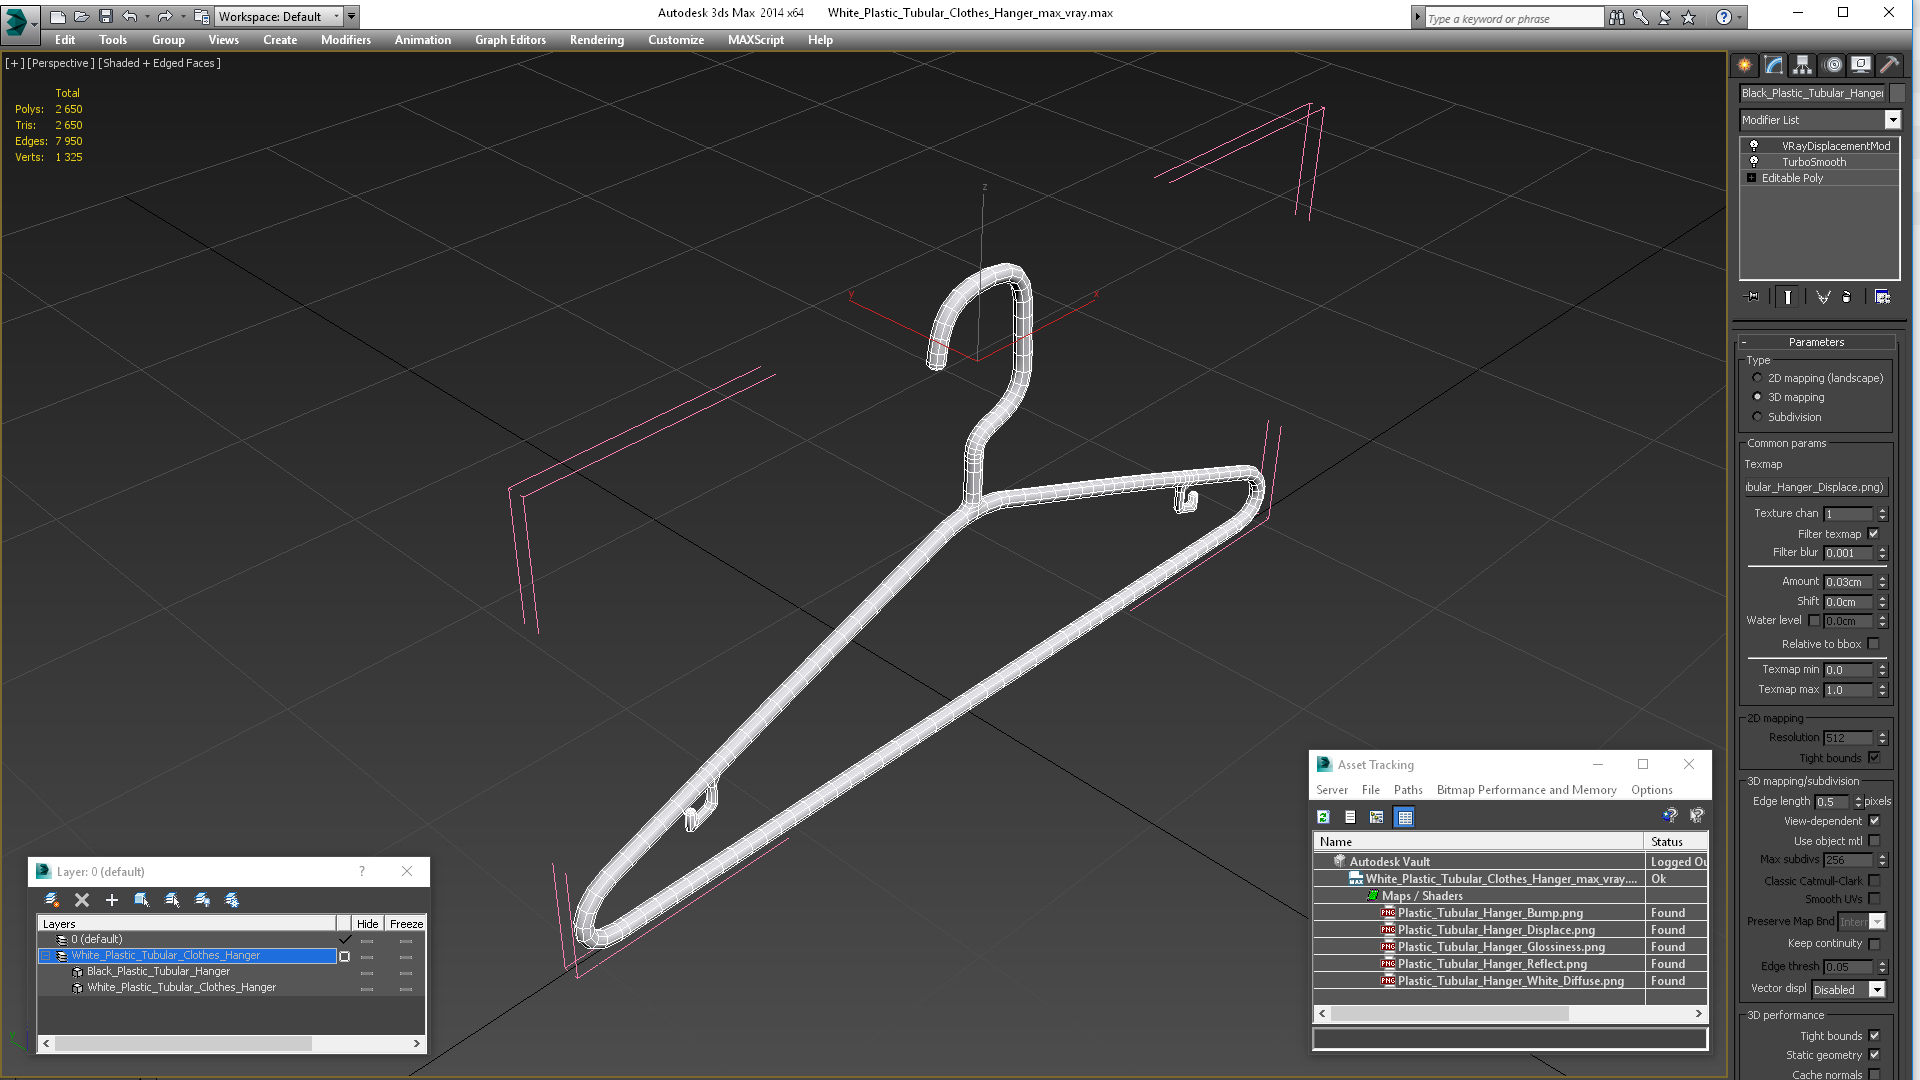This screenshot has height=1080, width=1920.
Task: Open the Rendering menu
Action: point(597,40)
